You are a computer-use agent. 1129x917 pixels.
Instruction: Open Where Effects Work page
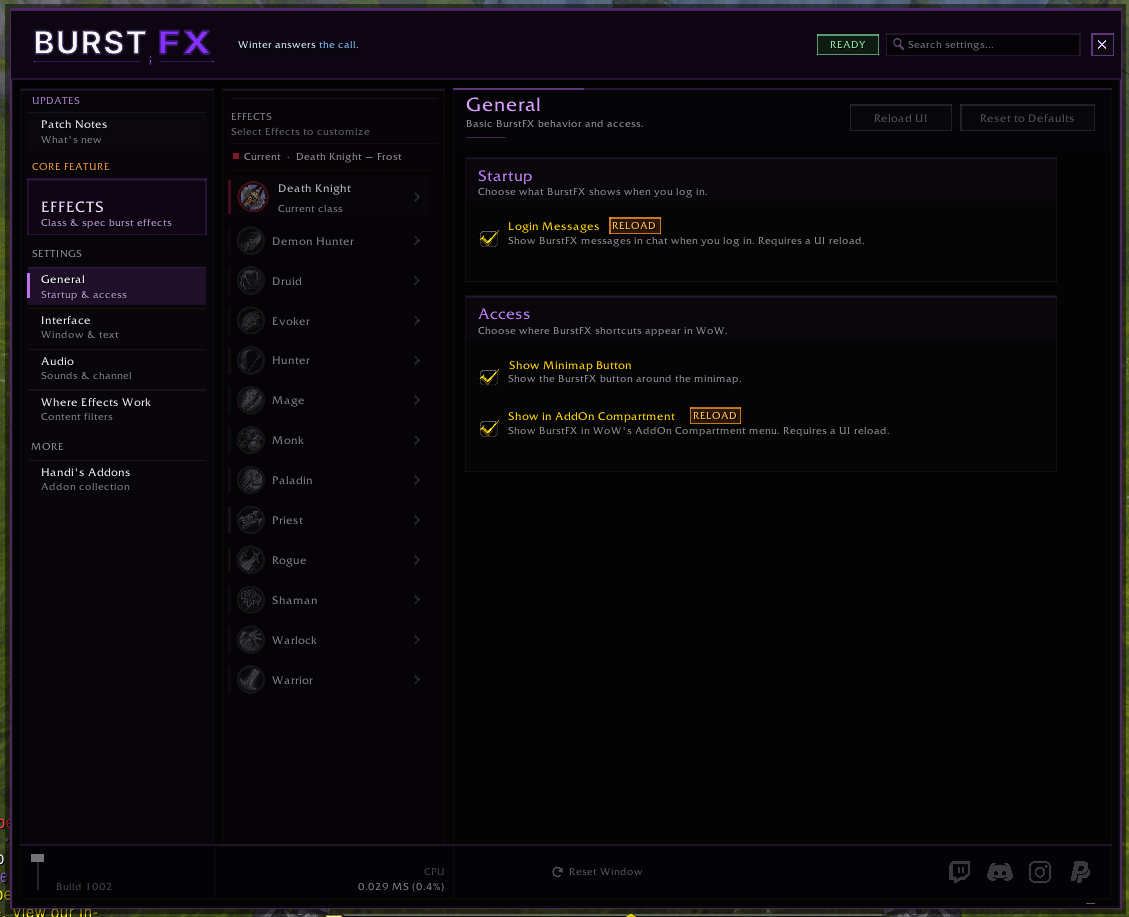117,409
